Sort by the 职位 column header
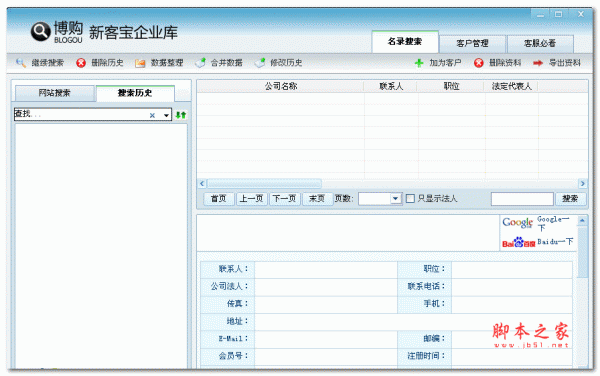 click(x=451, y=86)
